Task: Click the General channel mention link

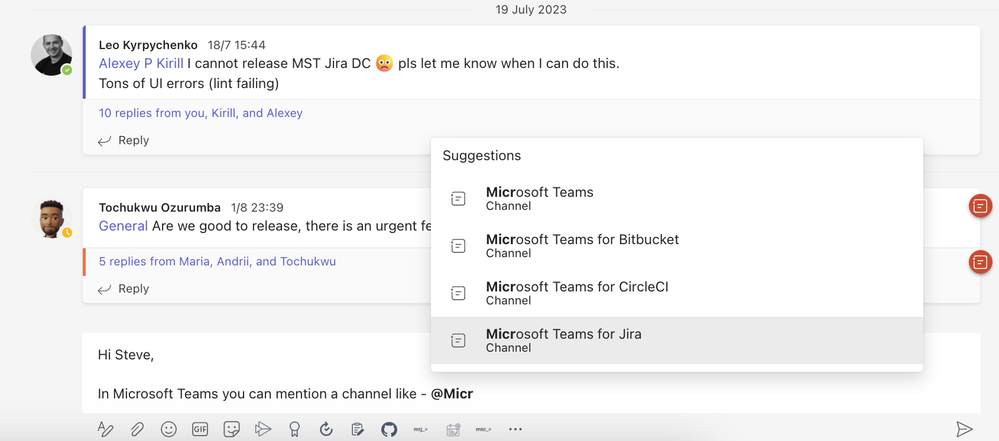Action: pyautogui.click(x=123, y=226)
